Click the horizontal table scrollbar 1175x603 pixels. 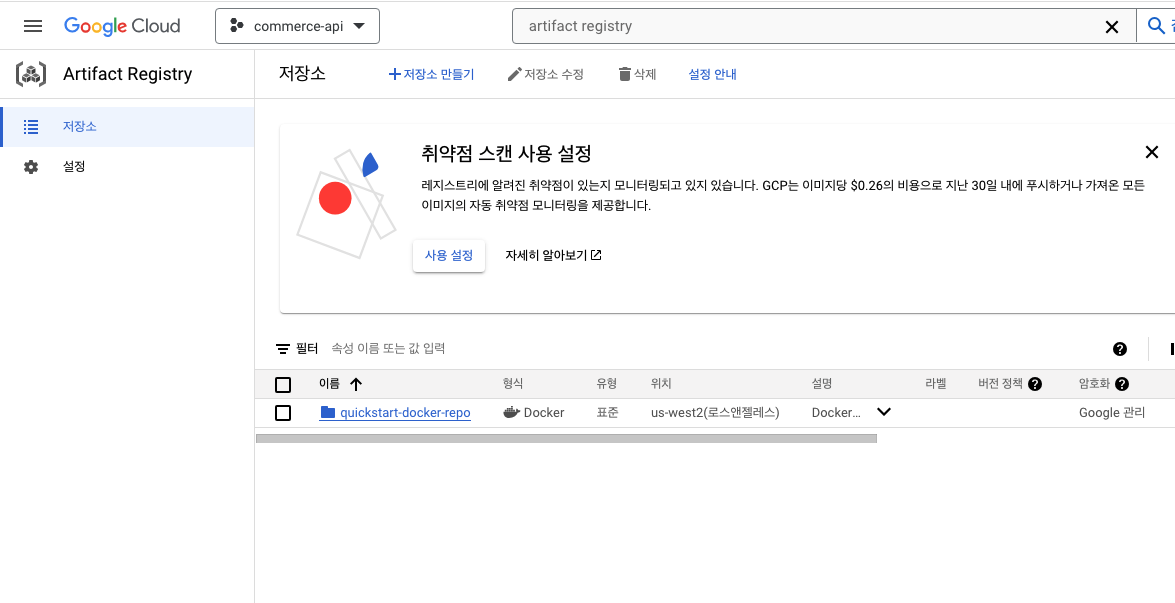(566, 438)
